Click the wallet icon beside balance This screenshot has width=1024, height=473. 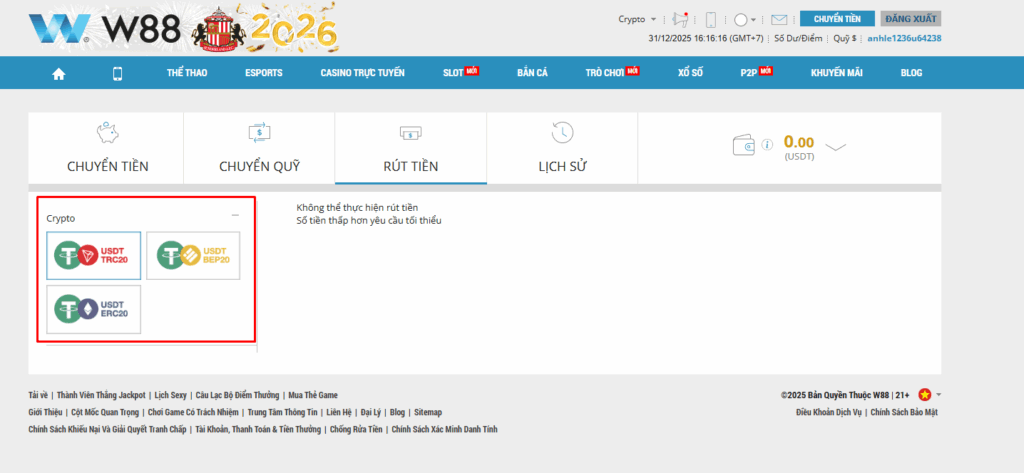(744, 146)
